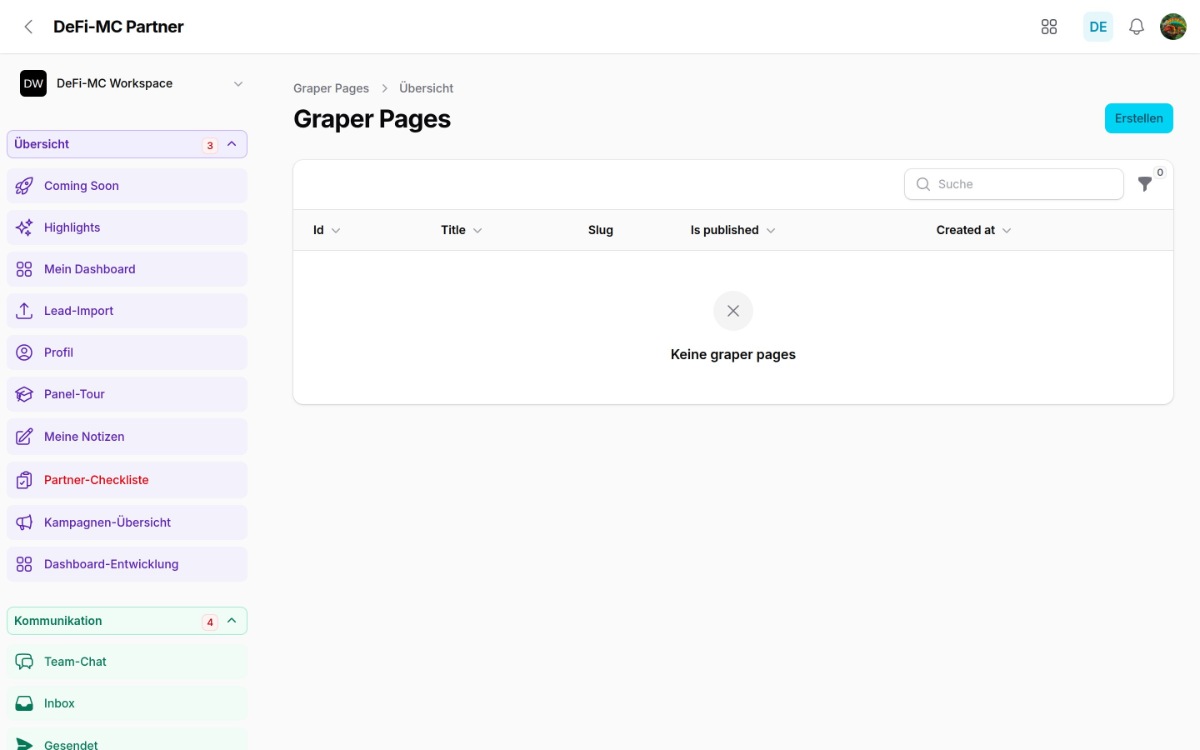
Task: Expand the DeFi-MC Workspace switcher dropdown
Action: (238, 84)
